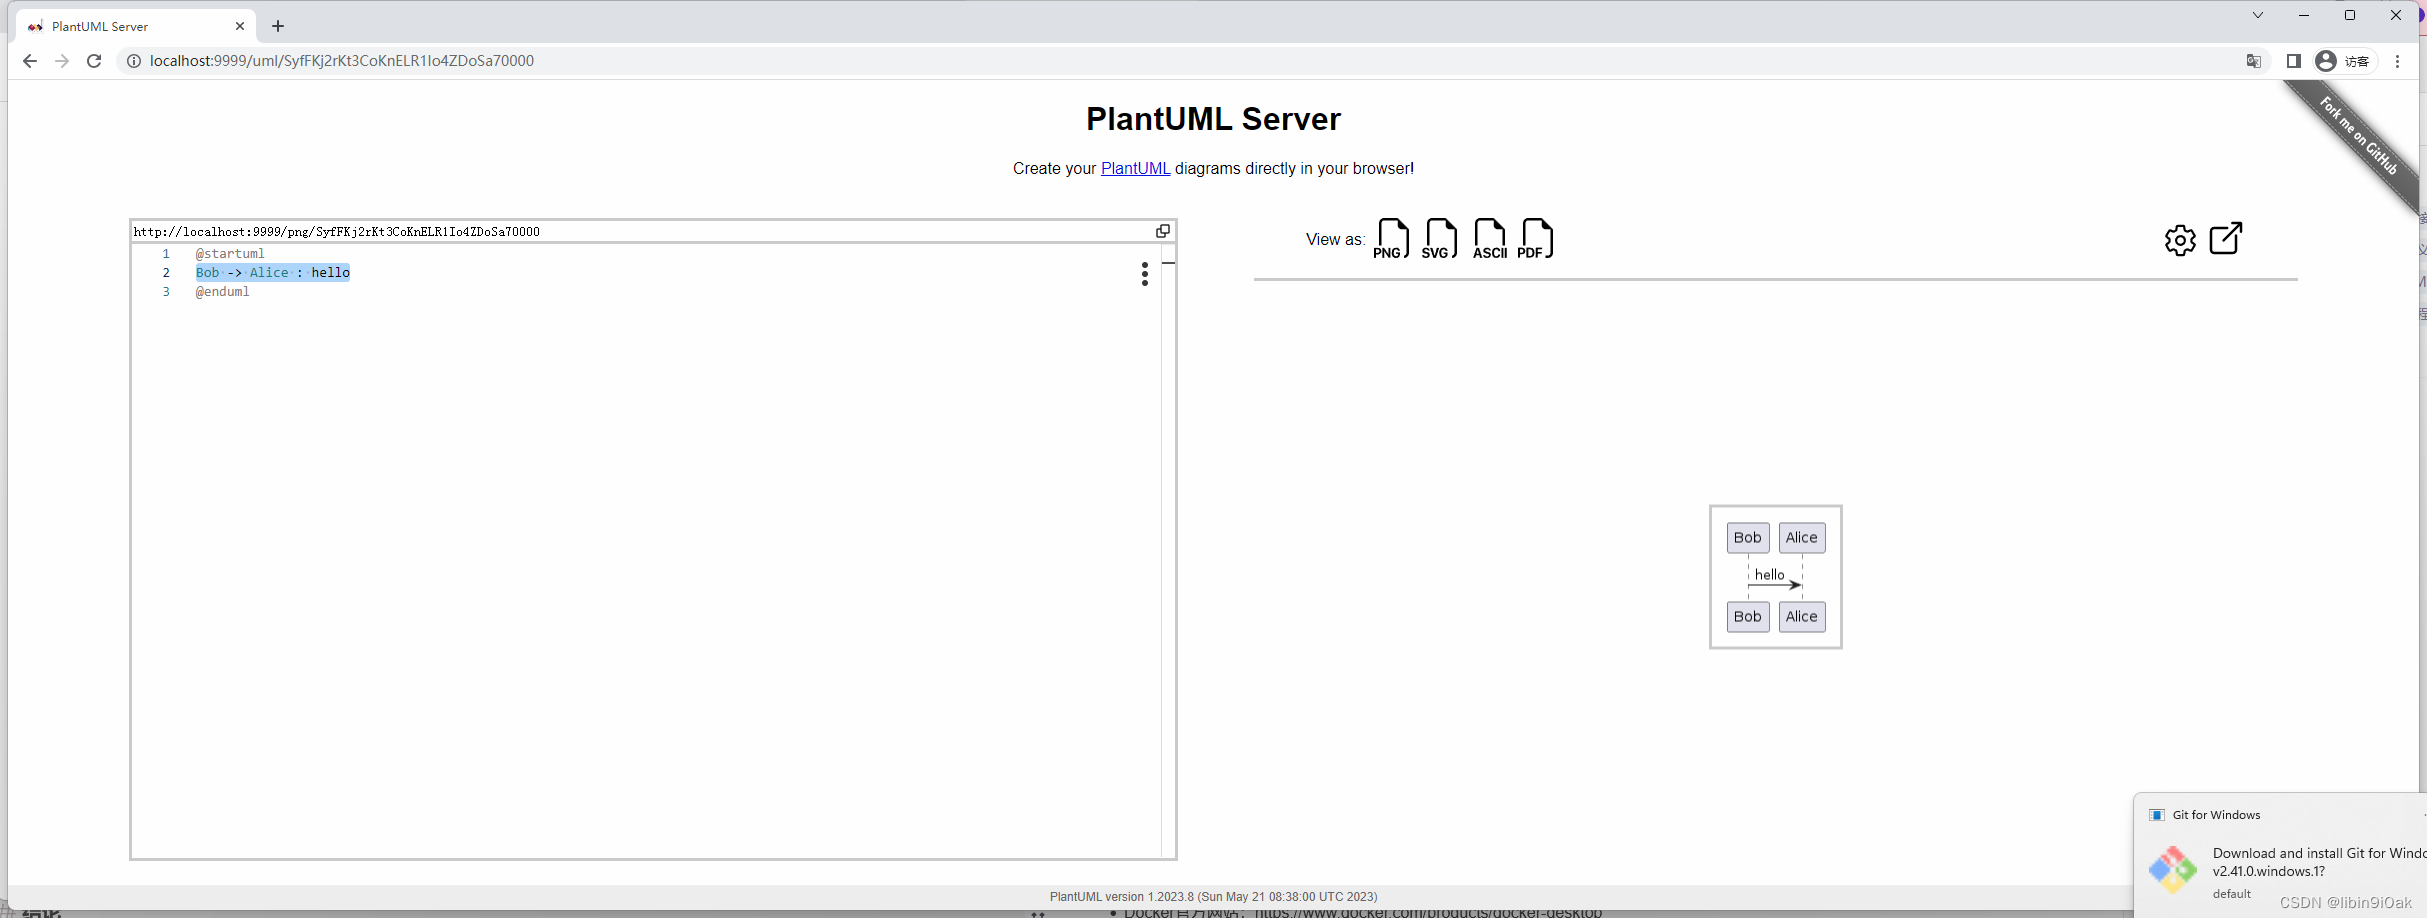The image size is (2427, 918).
Task: View diagram as ASCII
Action: tap(1489, 239)
